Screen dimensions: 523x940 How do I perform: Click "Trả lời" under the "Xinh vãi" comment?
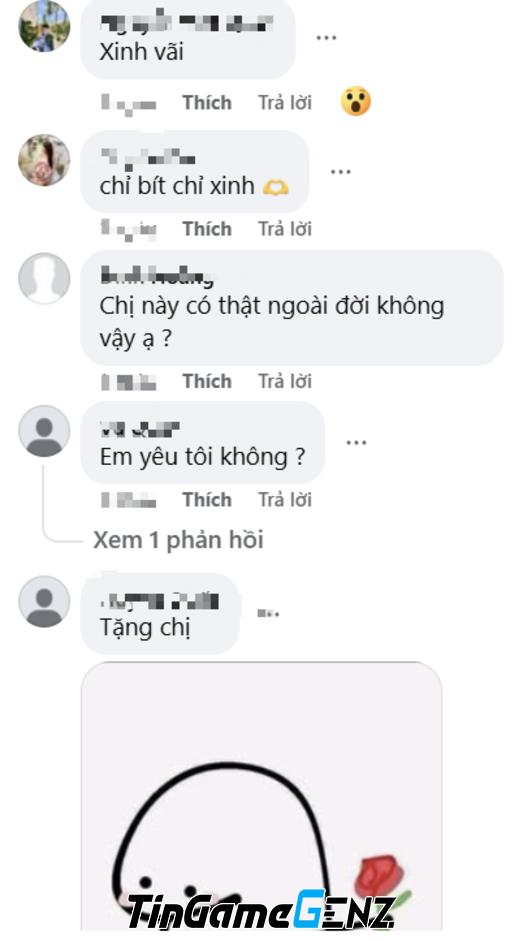tap(285, 103)
